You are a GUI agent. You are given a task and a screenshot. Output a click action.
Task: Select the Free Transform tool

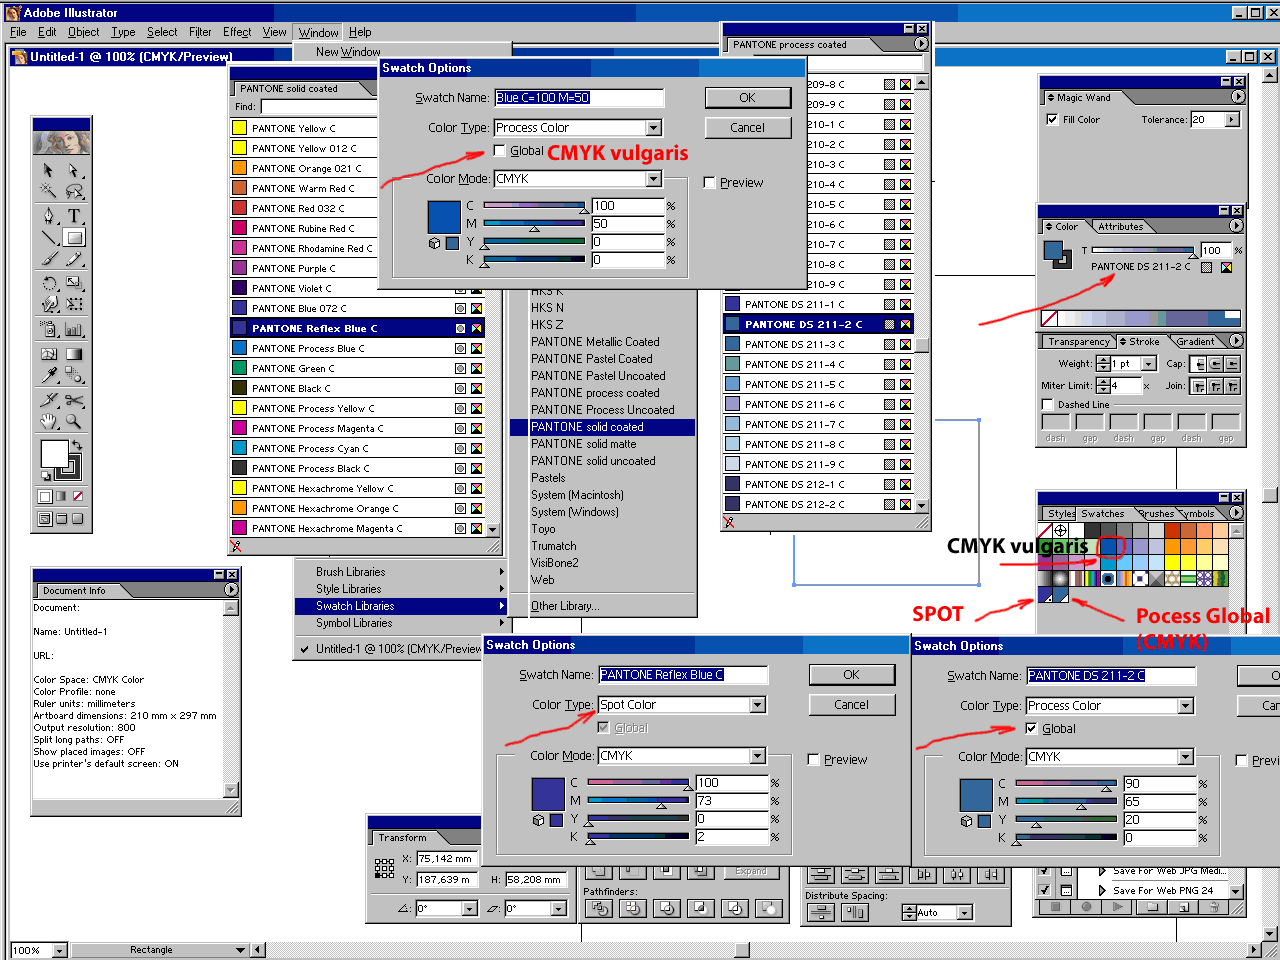click(74, 304)
